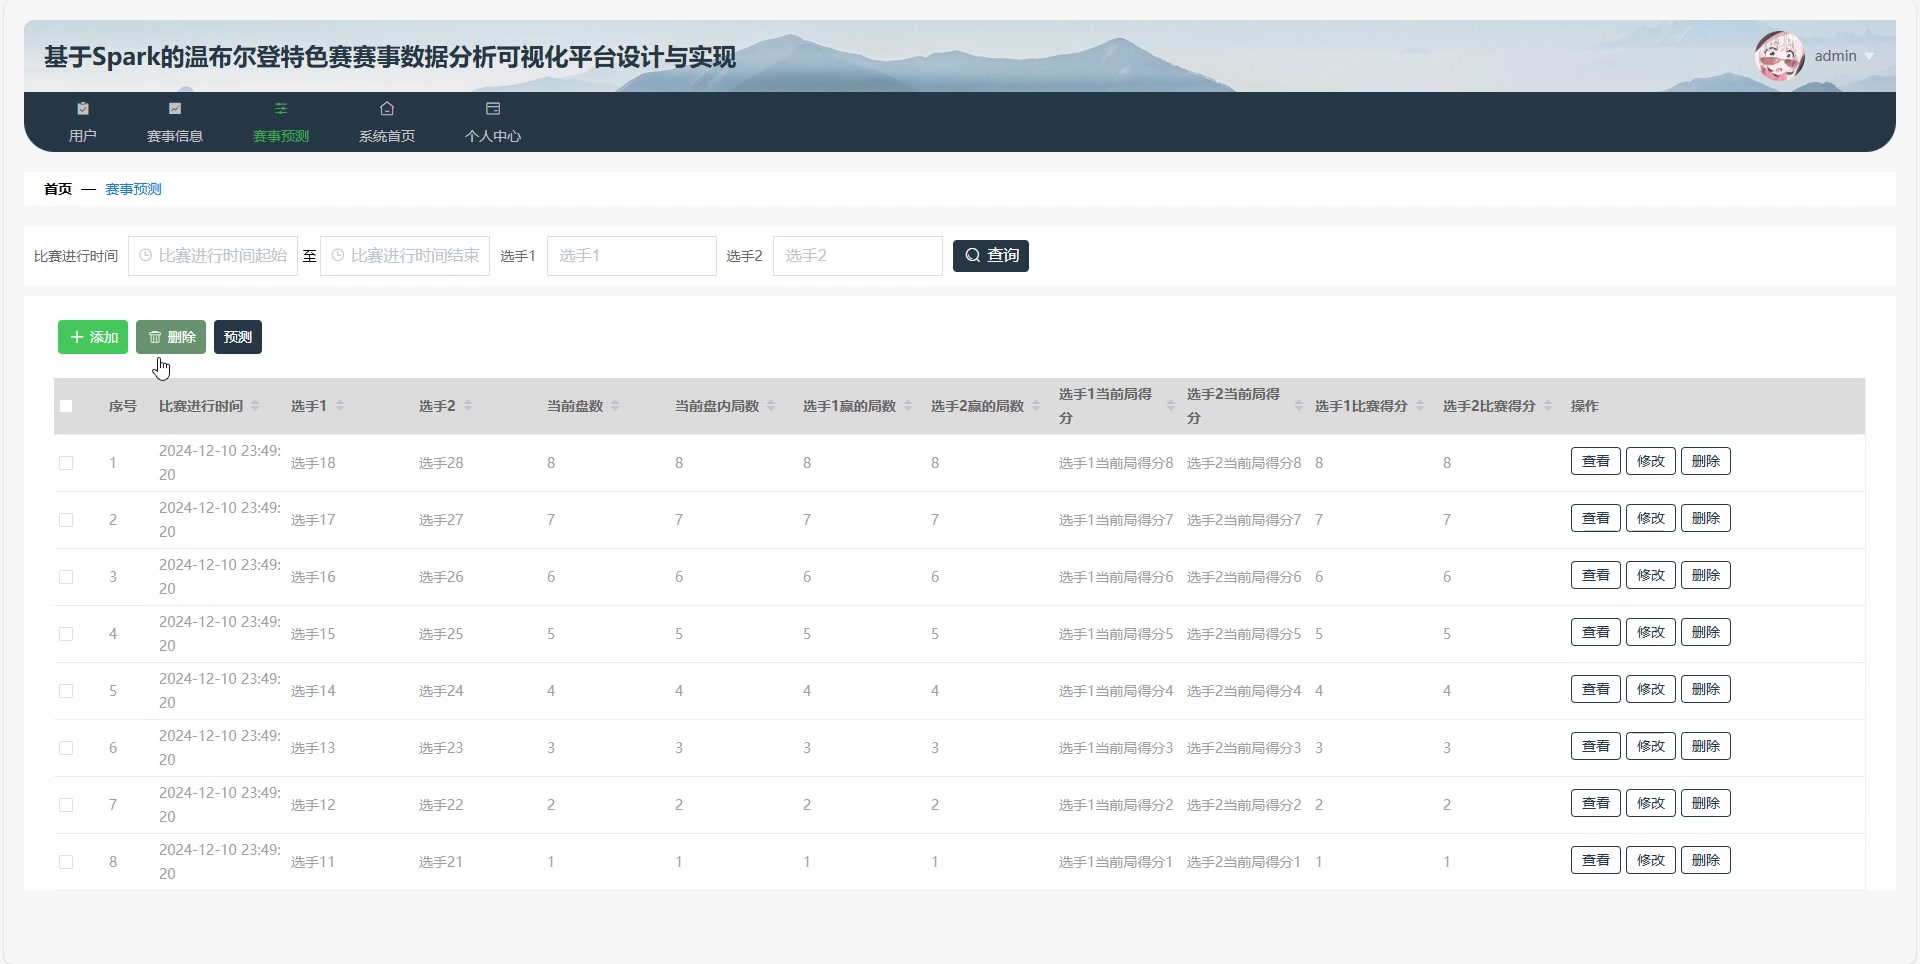Image resolution: width=1920 pixels, height=964 pixels.
Task: Click the 选手21 cell
Action: (441, 862)
